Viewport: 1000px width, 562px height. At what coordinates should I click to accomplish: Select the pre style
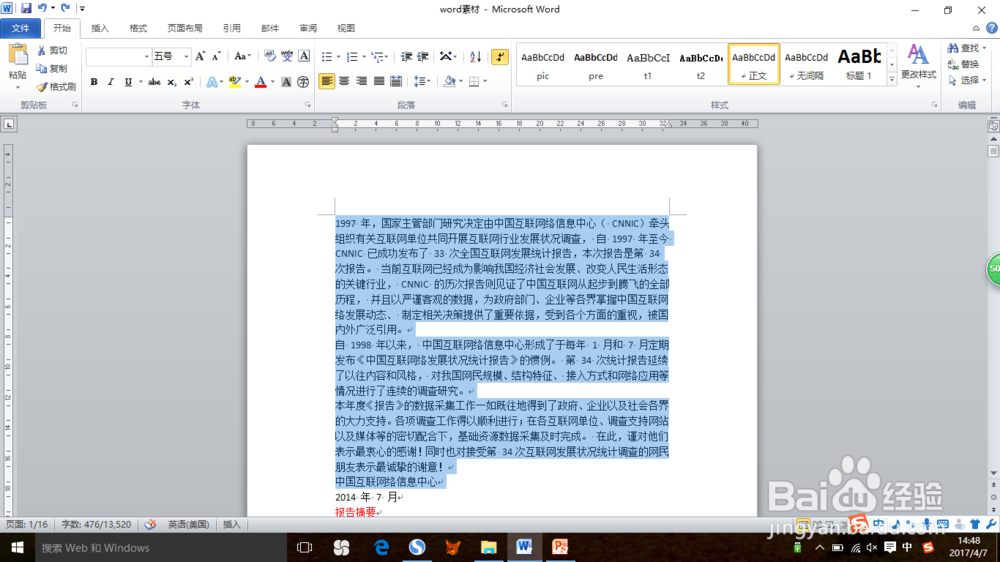pos(596,64)
